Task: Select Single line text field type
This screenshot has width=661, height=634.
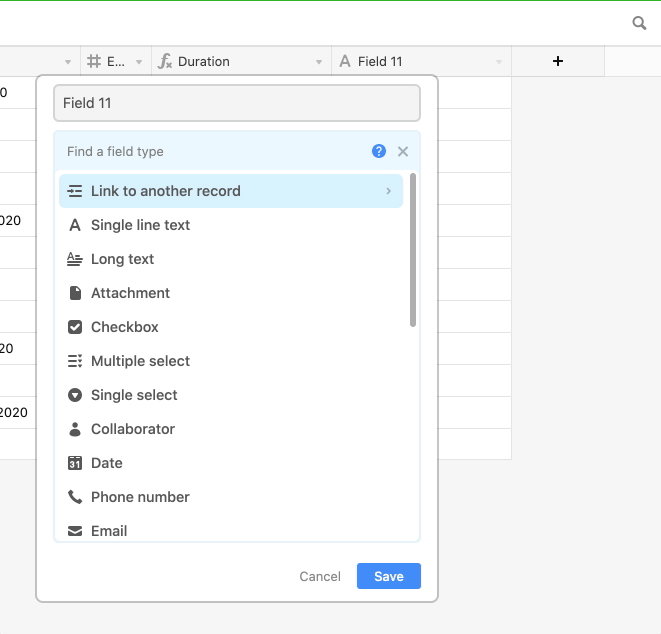Action: (x=140, y=225)
